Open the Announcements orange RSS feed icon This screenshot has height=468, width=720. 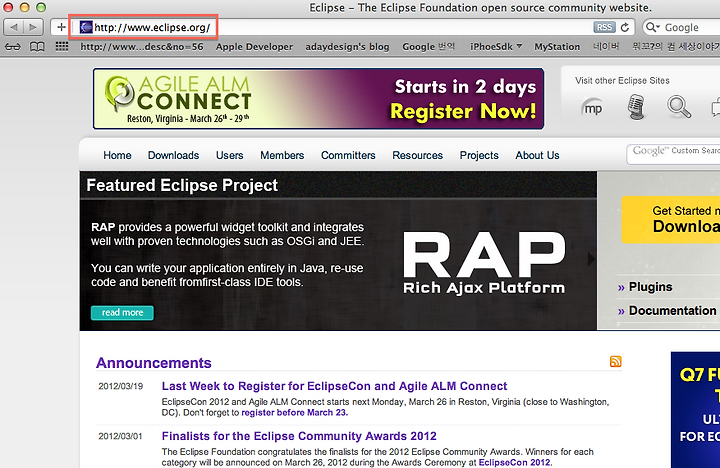(x=615, y=361)
